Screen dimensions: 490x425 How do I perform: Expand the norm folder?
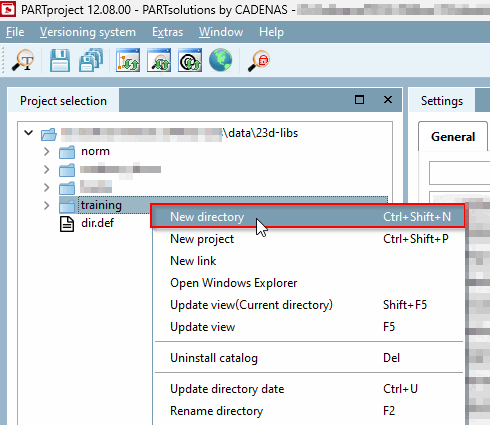click(47, 152)
